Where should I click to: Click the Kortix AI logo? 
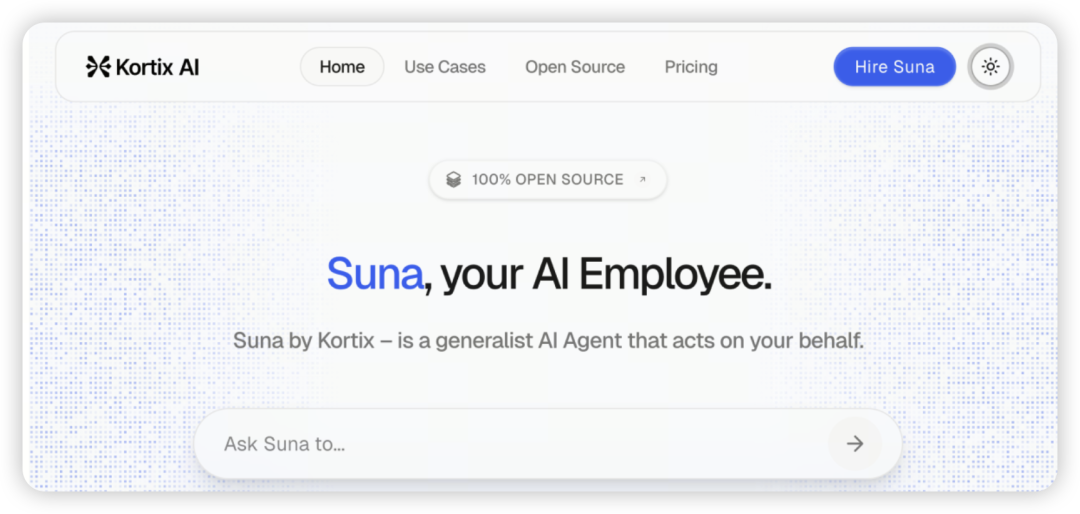143,67
